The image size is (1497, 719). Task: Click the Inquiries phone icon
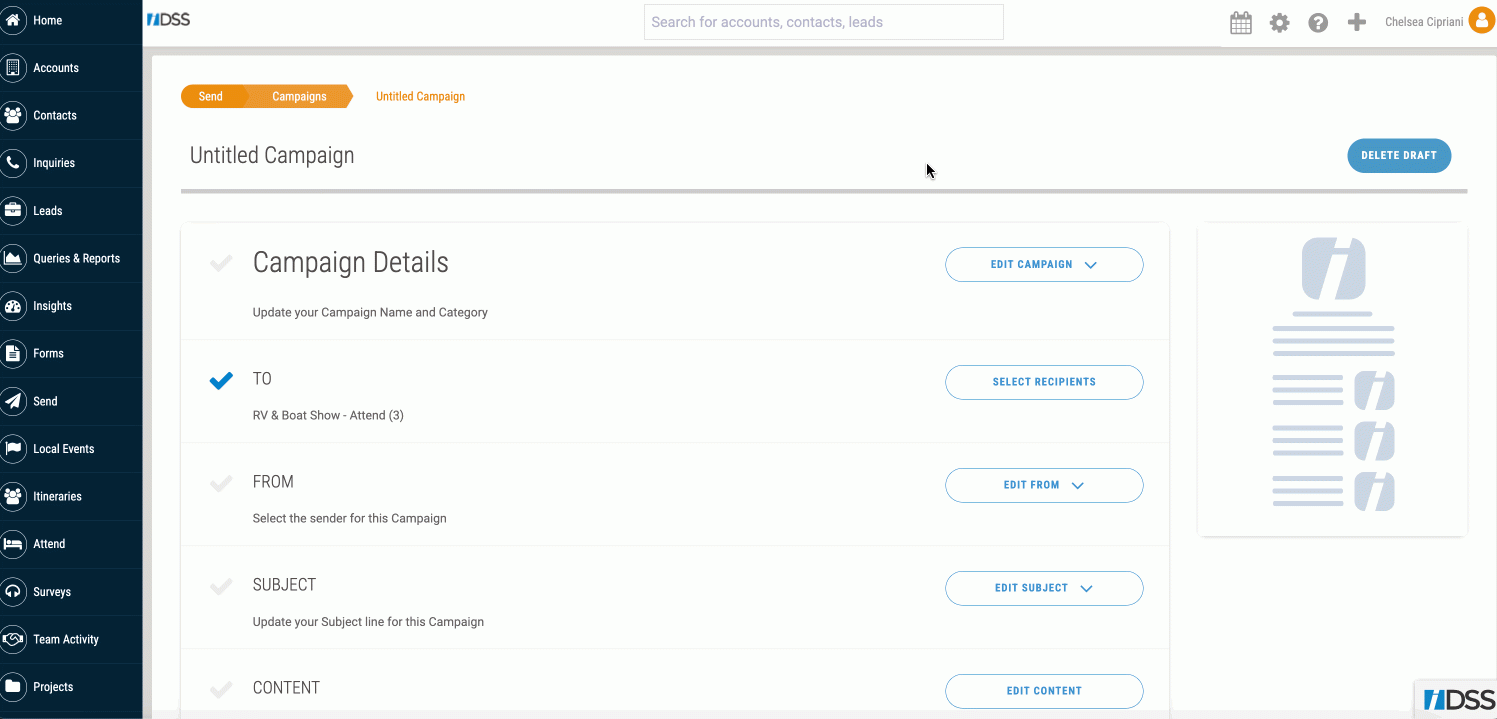(x=13, y=163)
